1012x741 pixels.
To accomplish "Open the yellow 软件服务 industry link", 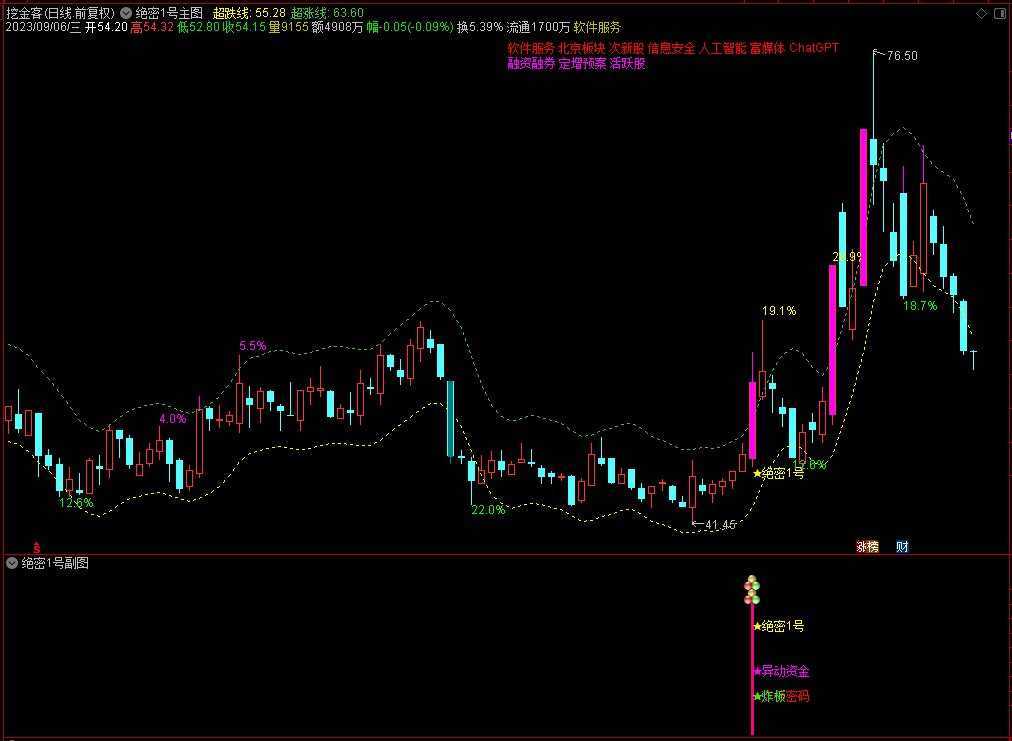I will [x=597, y=28].
